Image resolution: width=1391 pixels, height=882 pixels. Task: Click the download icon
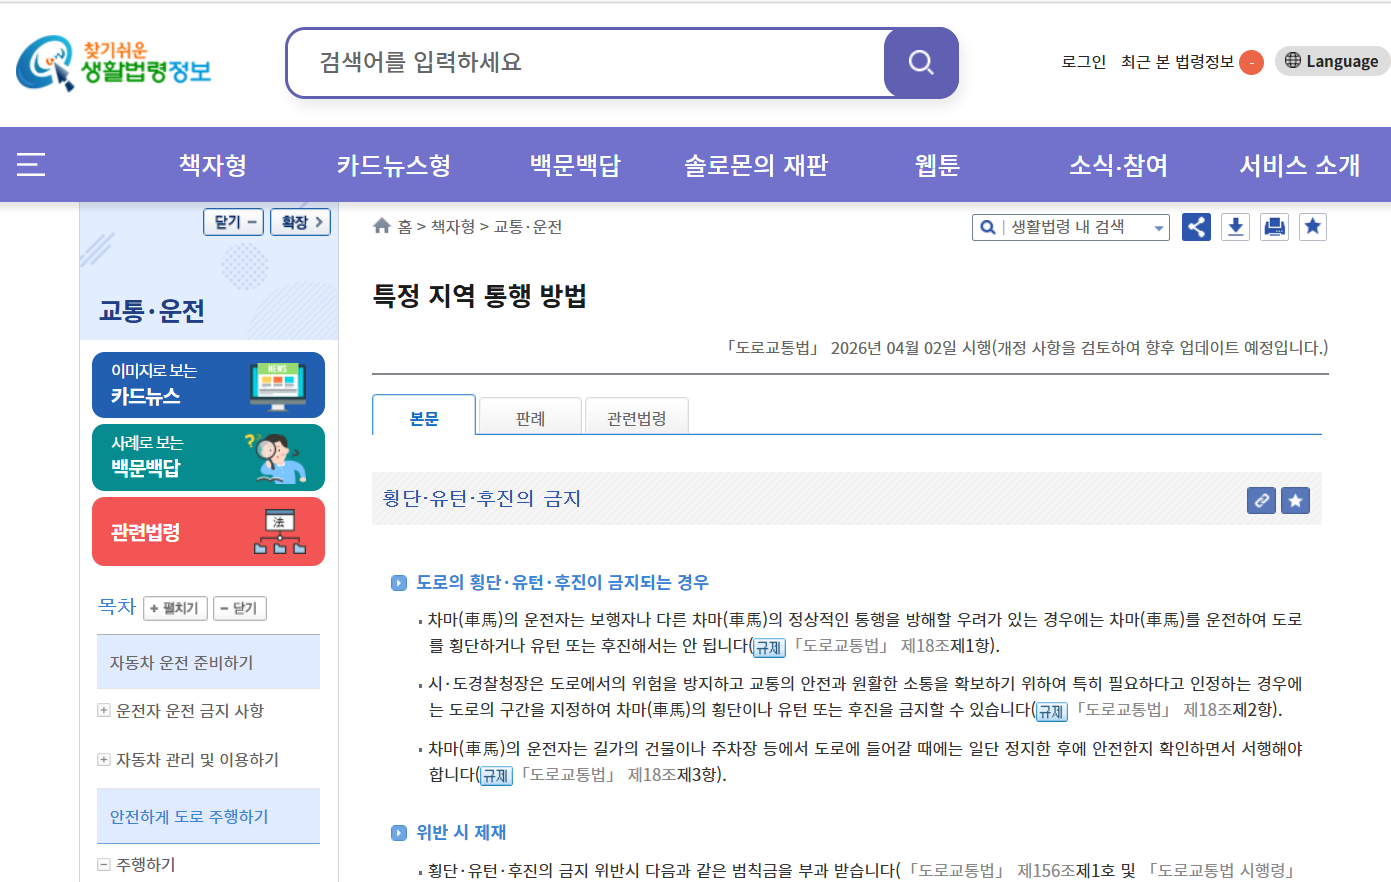click(1236, 227)
